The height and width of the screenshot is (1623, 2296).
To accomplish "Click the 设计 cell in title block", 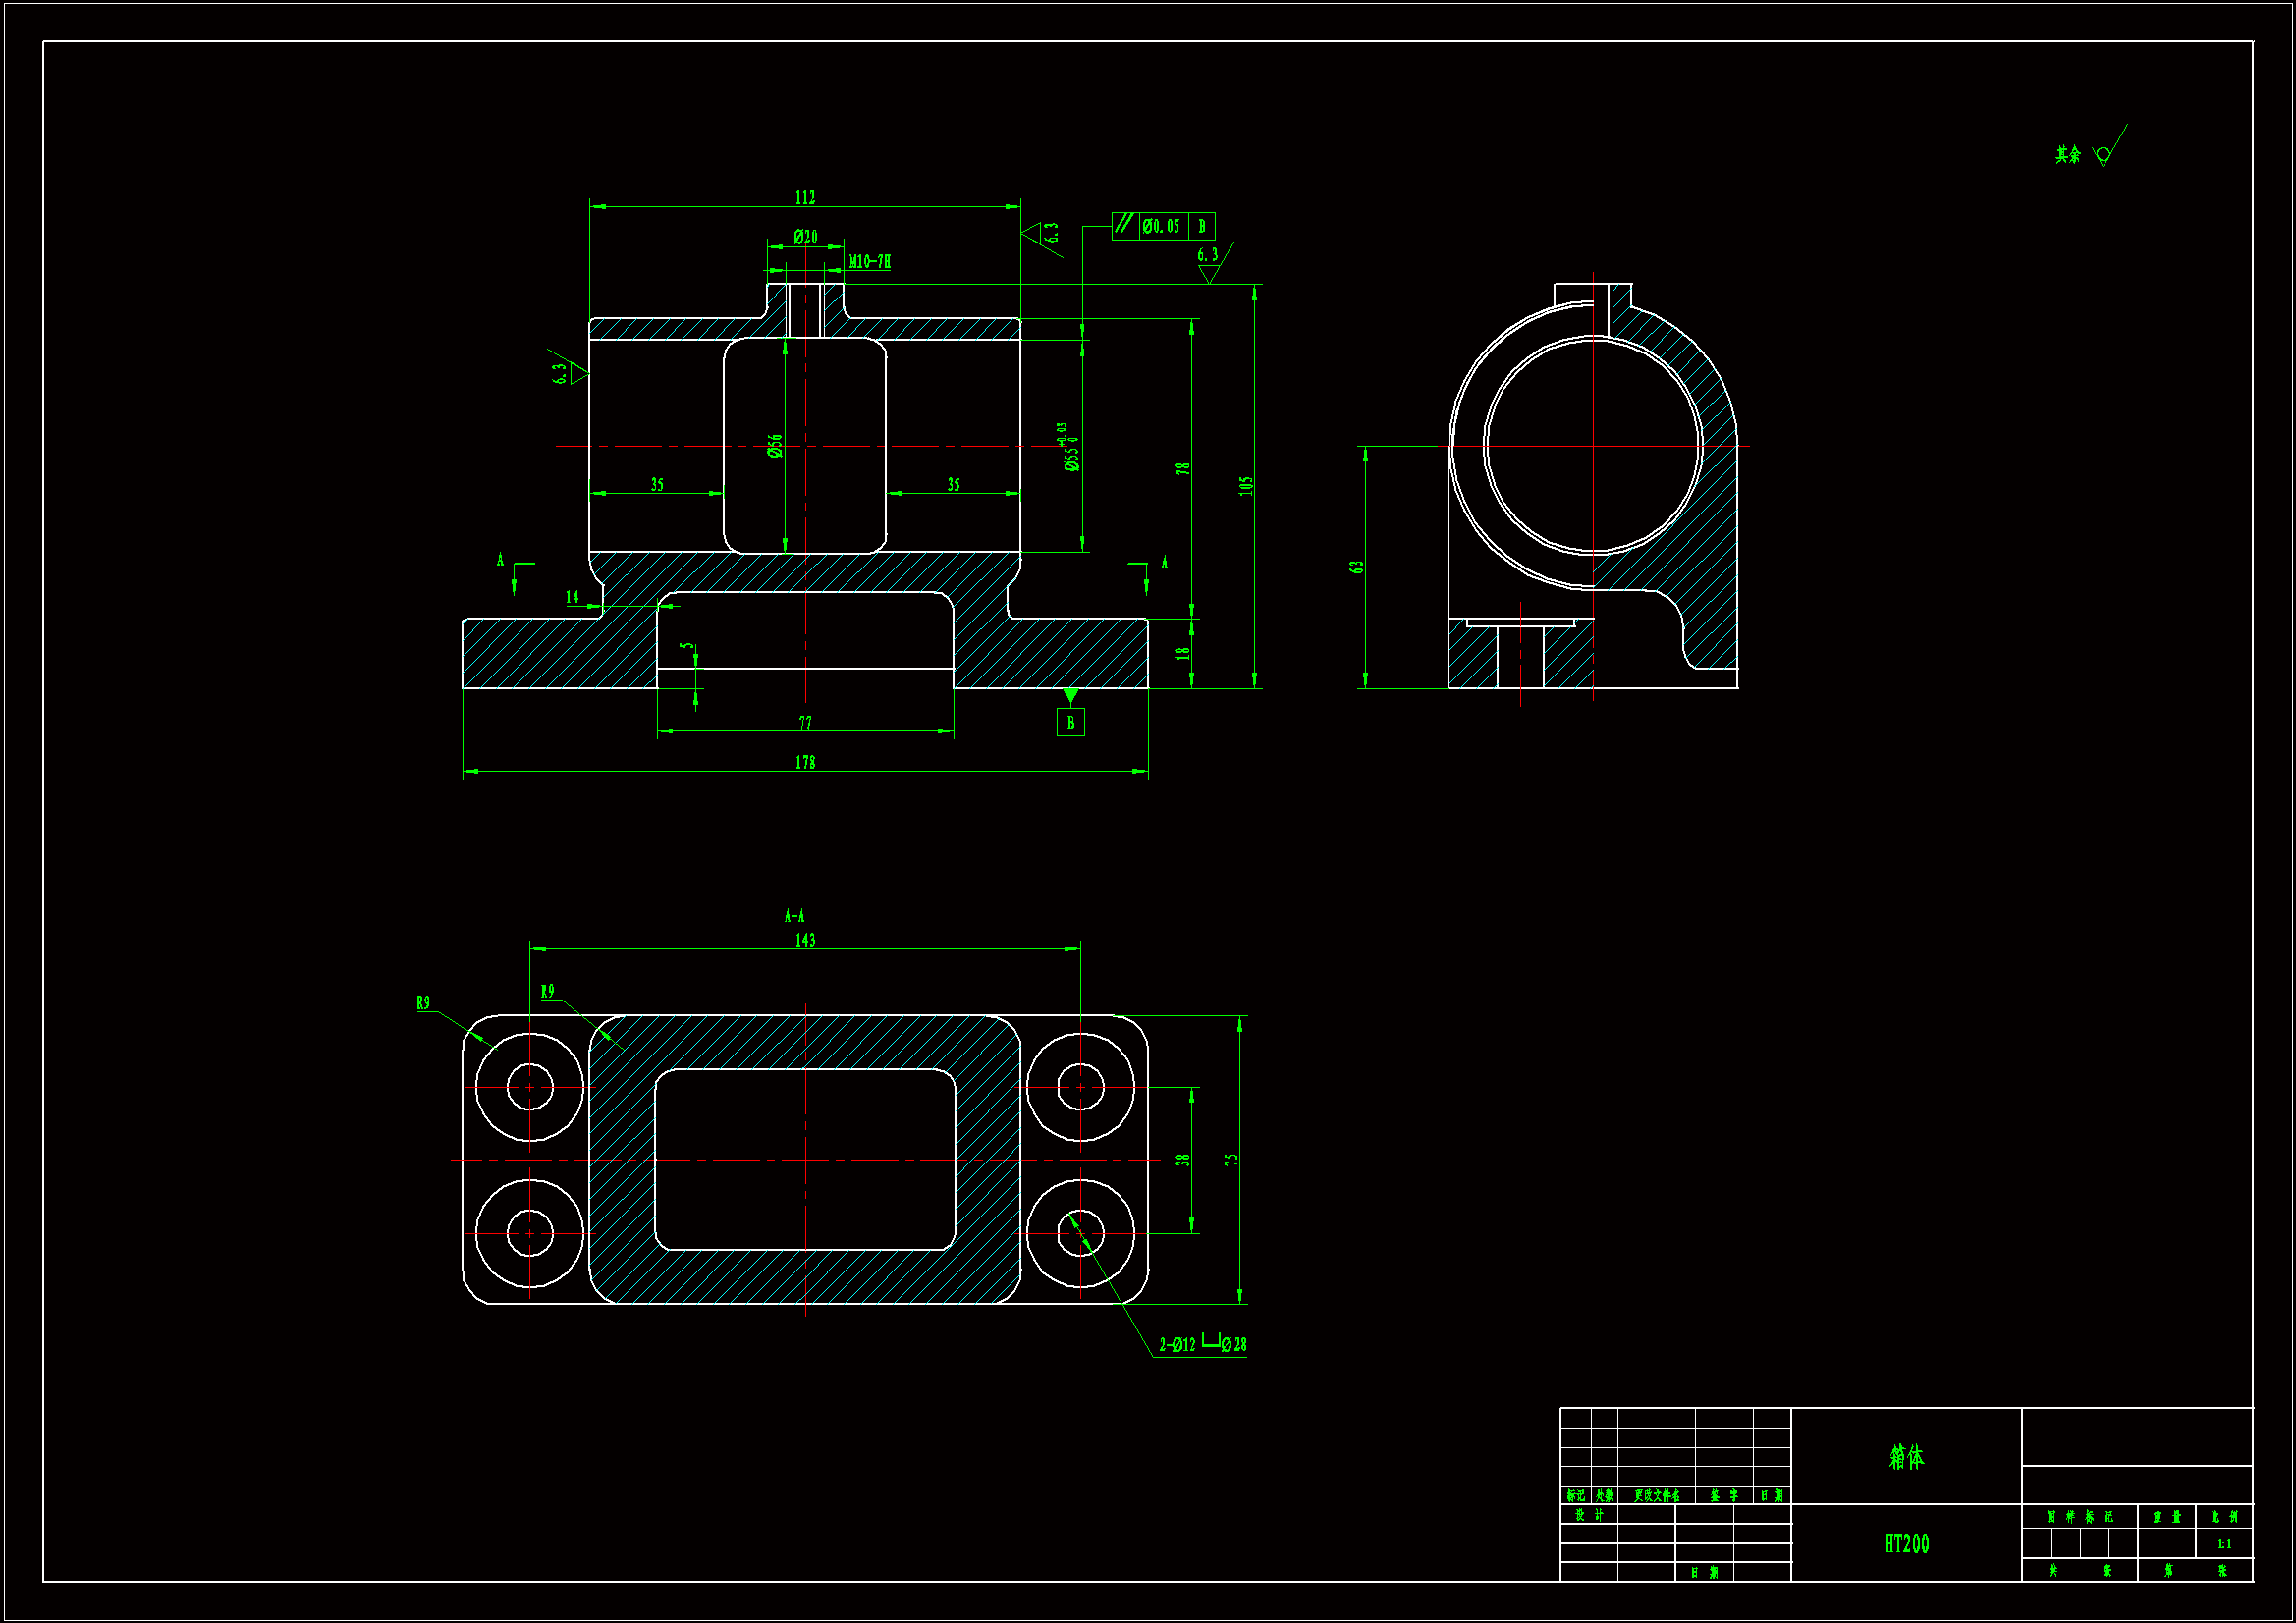I will pos(1589,1515).
